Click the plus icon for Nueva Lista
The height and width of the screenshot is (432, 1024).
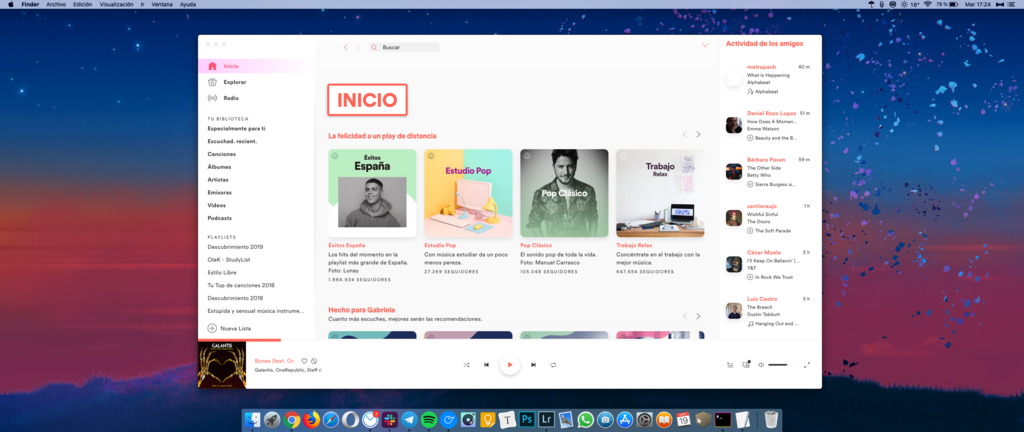[x=212, y=328]
